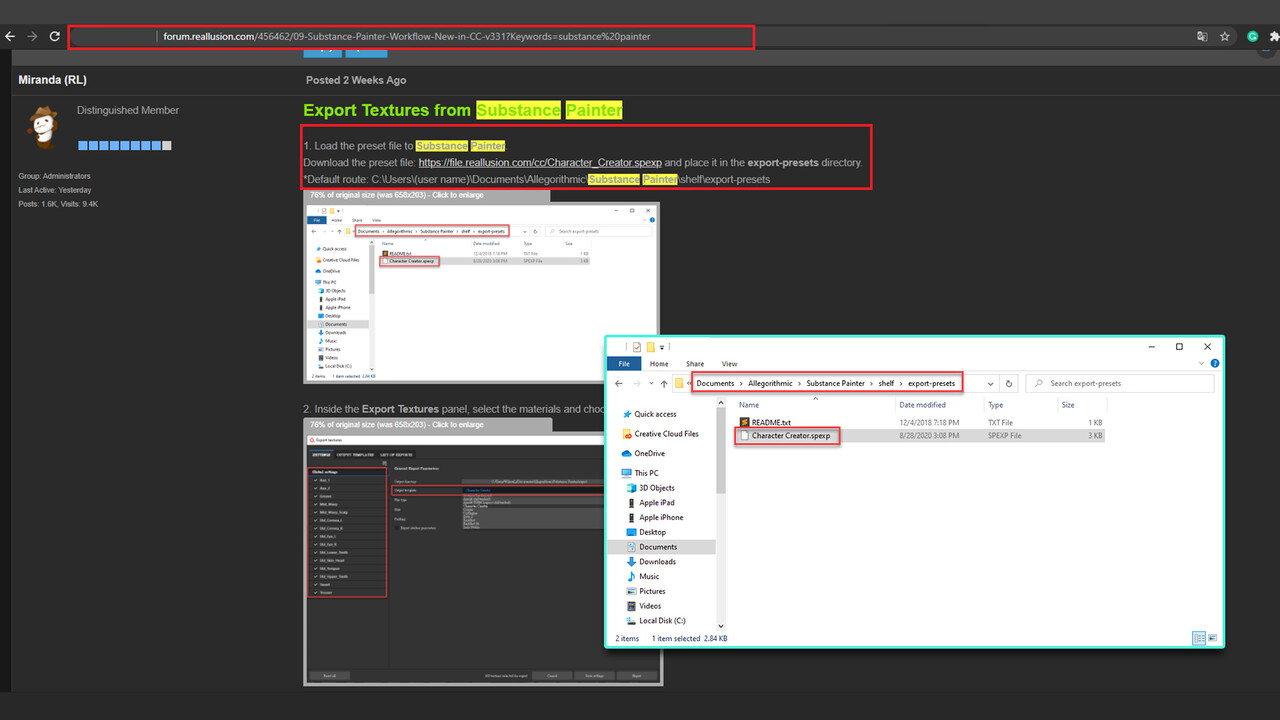This screenshot has height=720, width=1280.
Task: Open the File tab in Explorer
Action: pos(624,364)
